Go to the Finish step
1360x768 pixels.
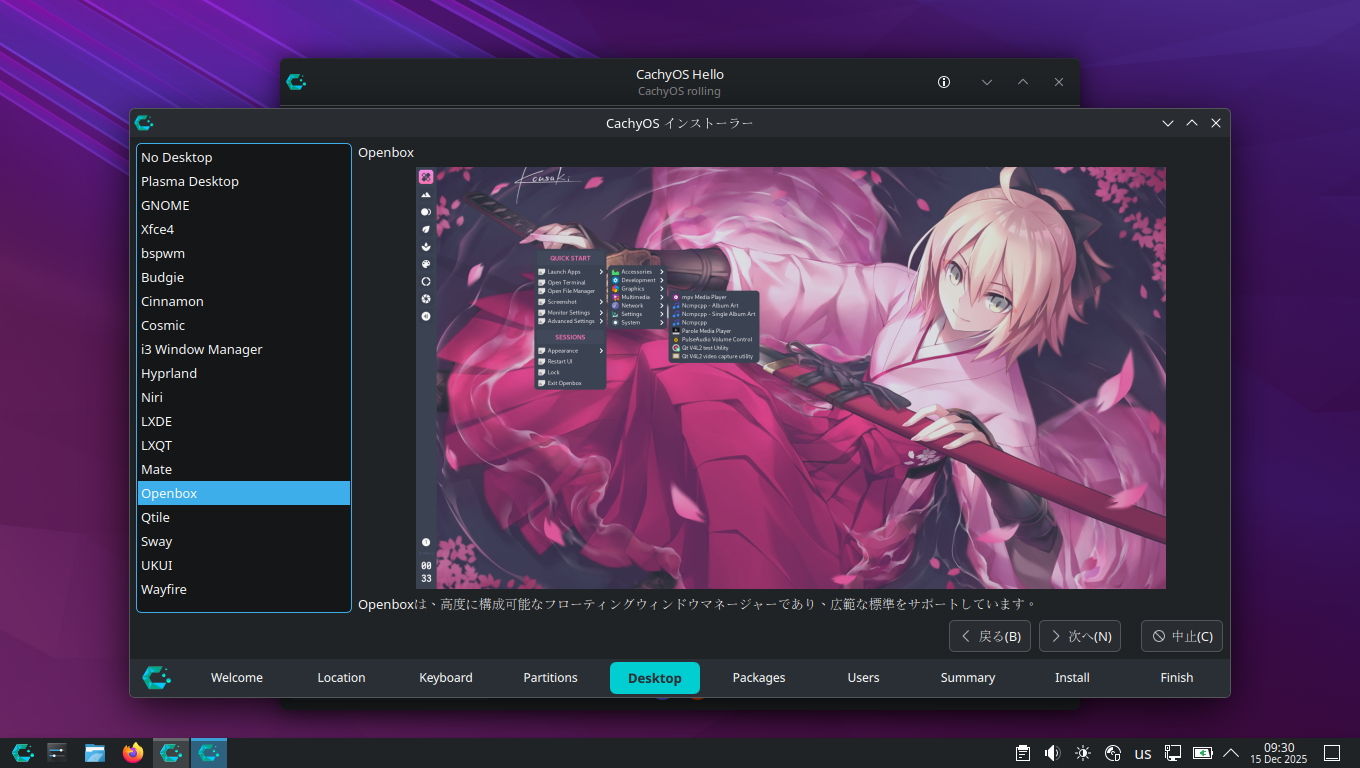1177,678
